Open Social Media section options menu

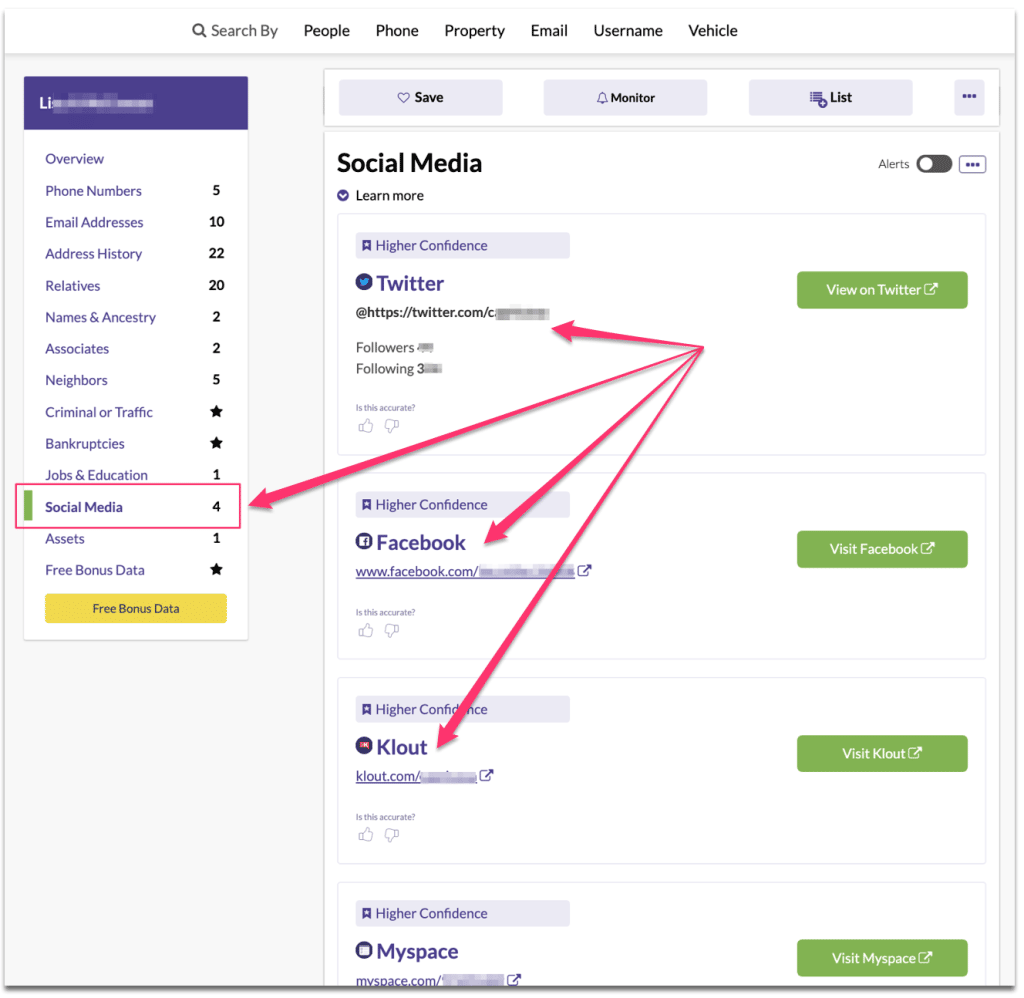tap(972, 165)
